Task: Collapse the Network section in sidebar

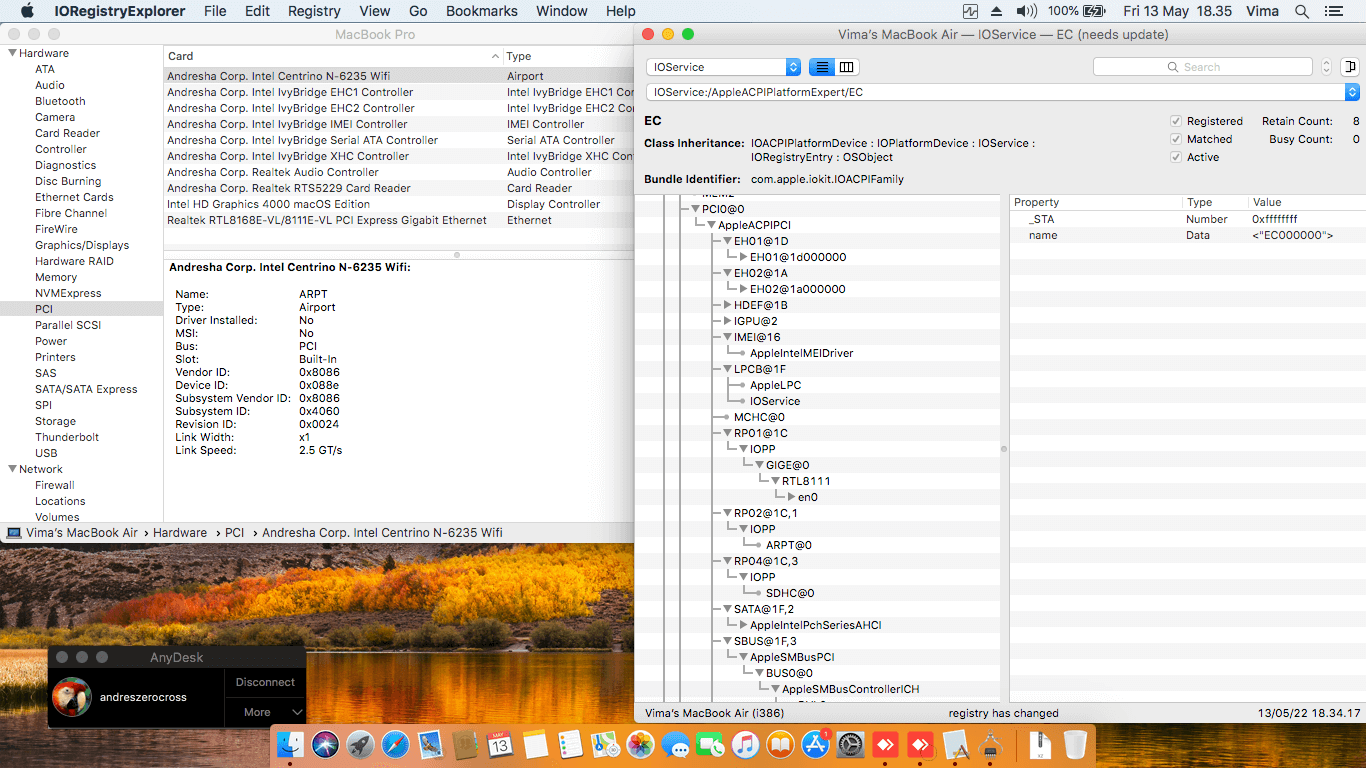Action: point(13,469)
